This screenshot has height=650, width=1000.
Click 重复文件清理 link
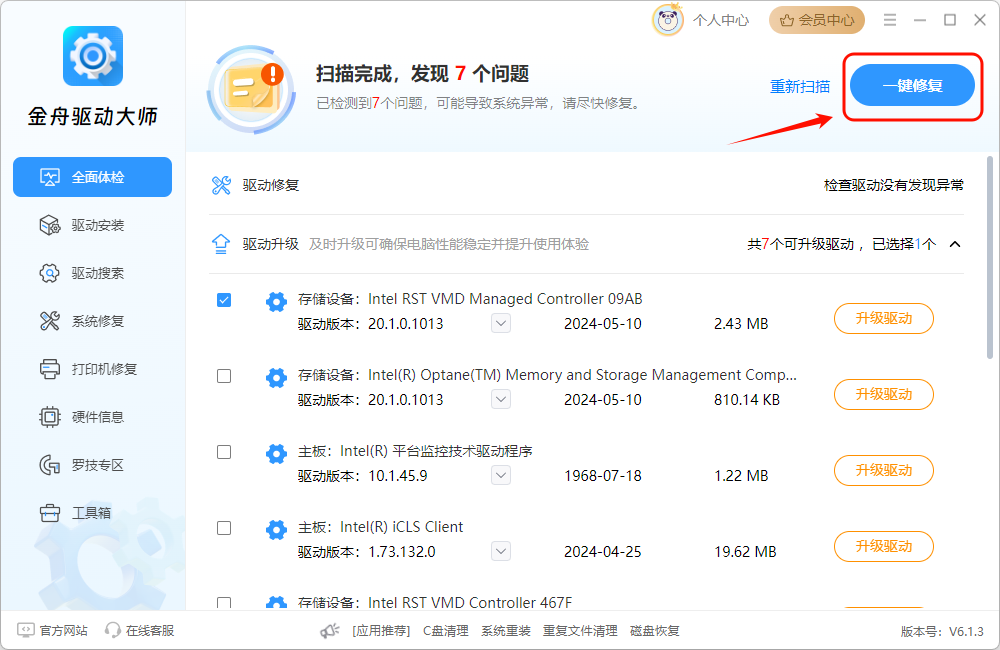[580, 631]
